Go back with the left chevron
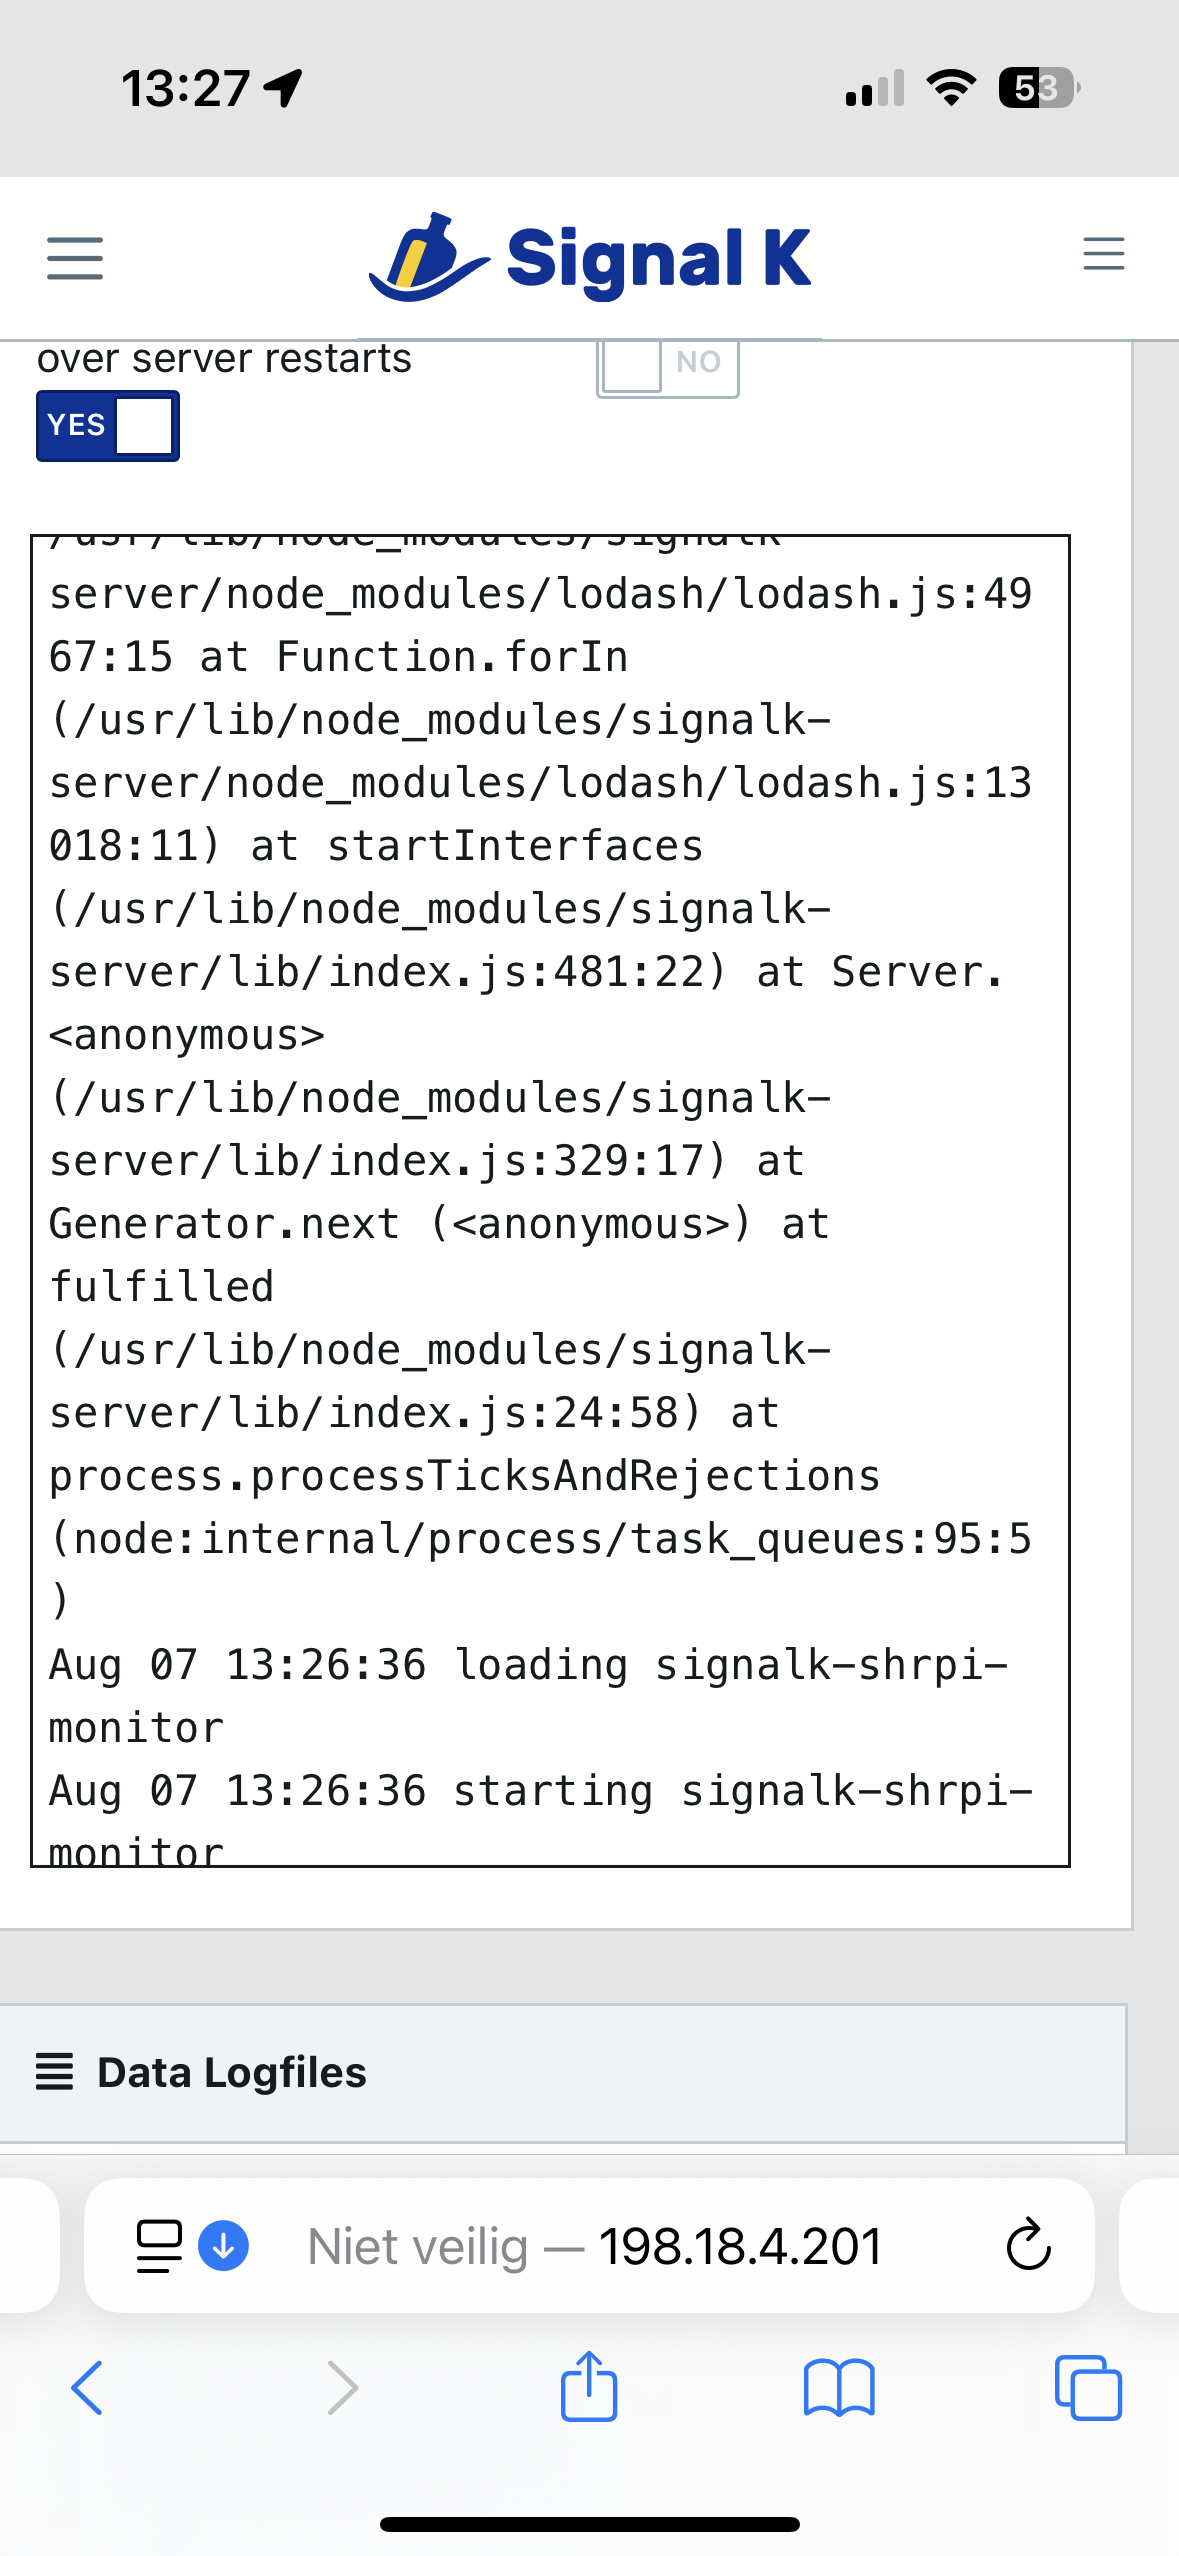The width and height of the screenshot is (1179, 2556). (87, 2388)
